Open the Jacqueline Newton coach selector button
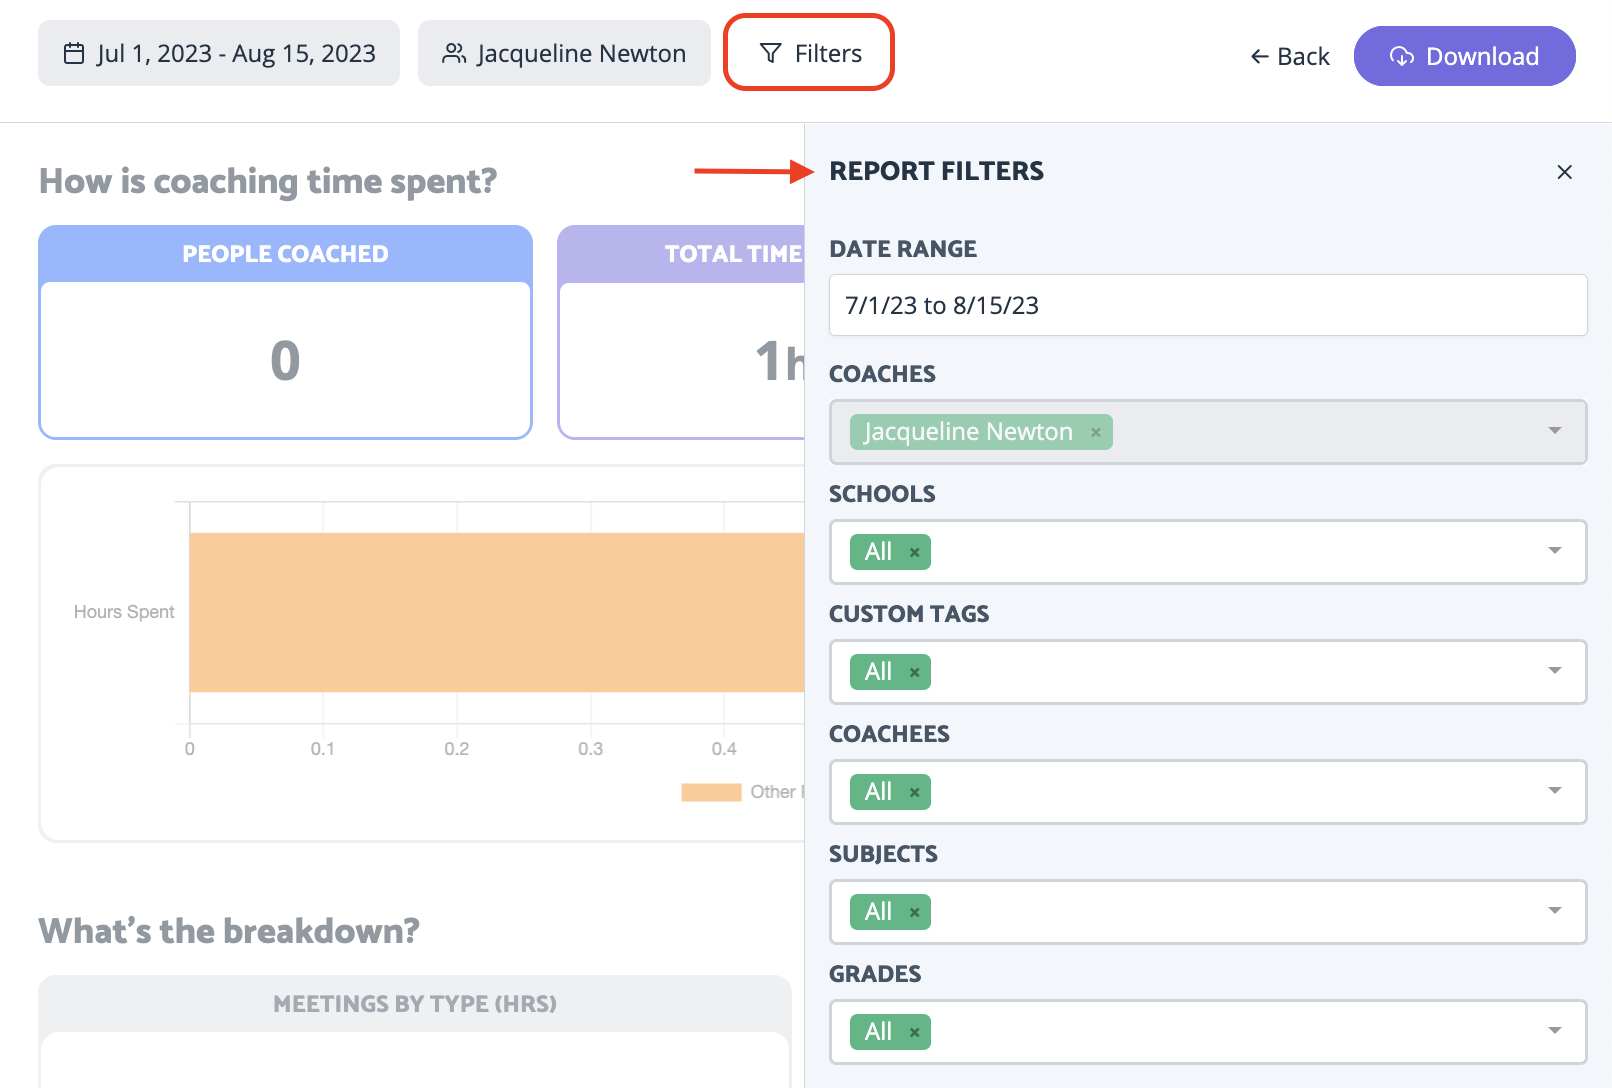 click(564, 53)
